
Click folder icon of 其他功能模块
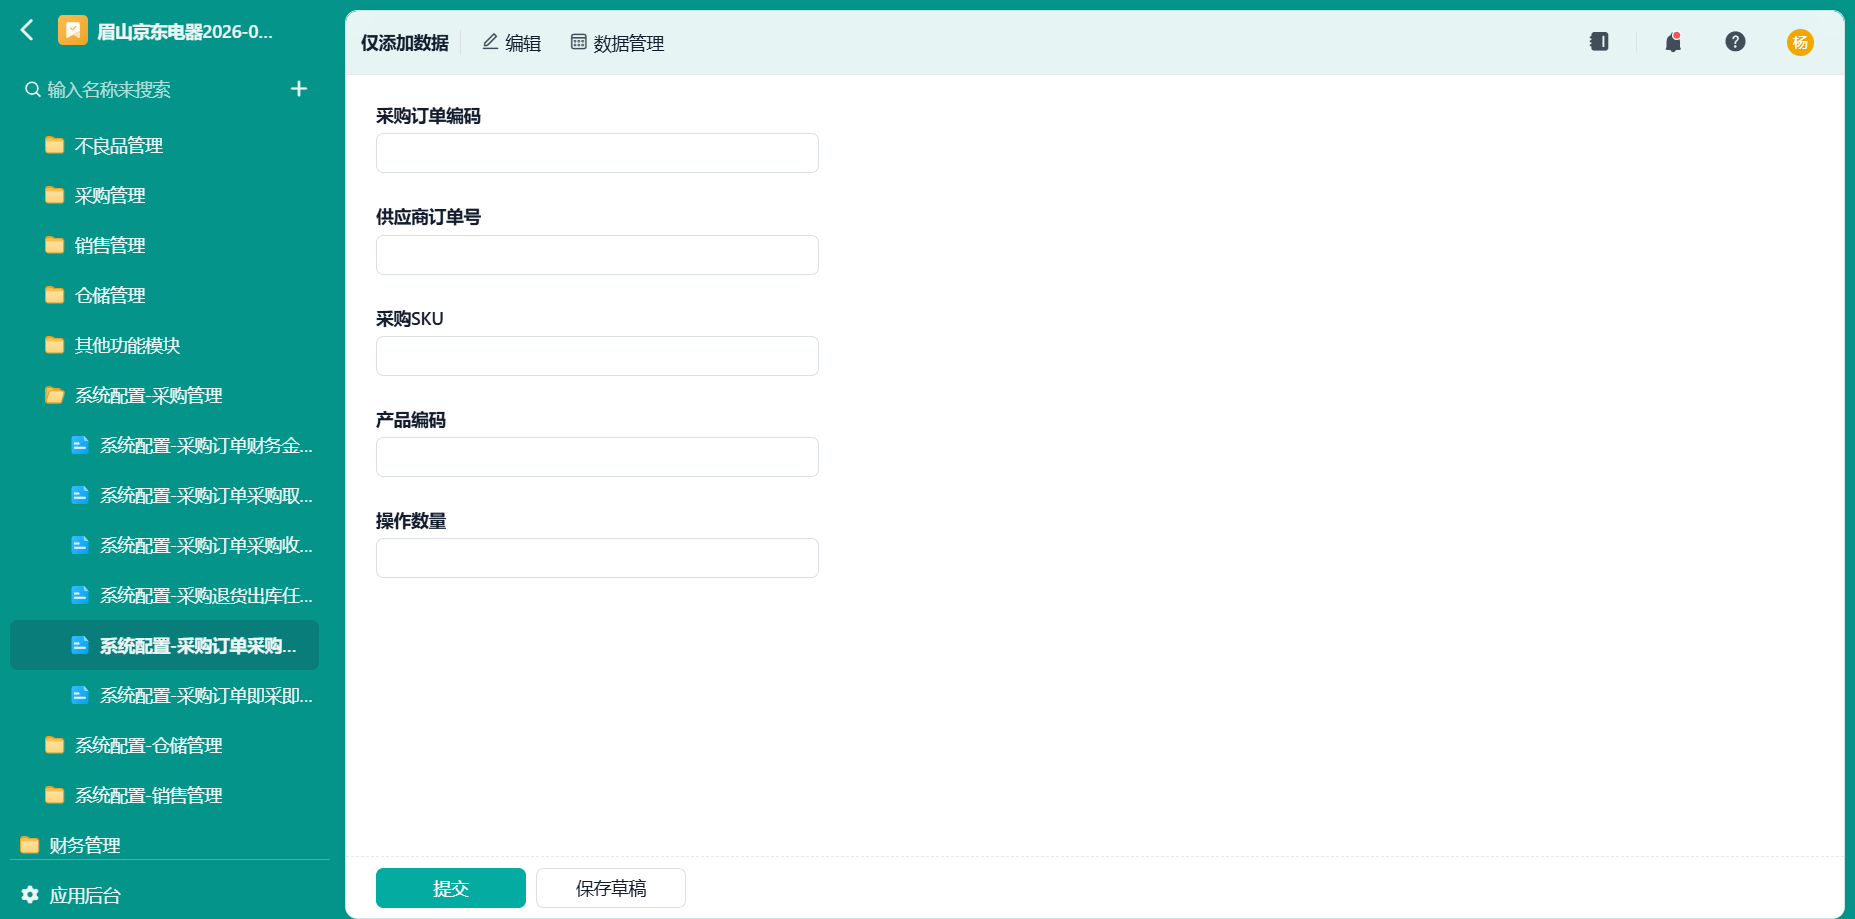[55, 345]
